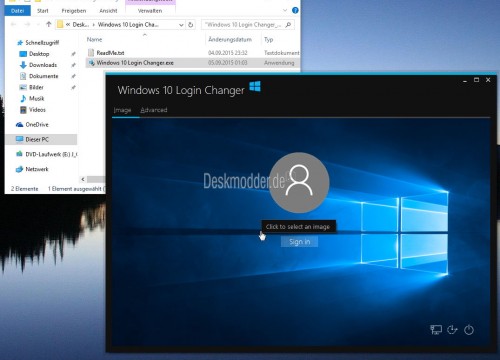Open the recent locations dropdown arrow

point(38,25)
